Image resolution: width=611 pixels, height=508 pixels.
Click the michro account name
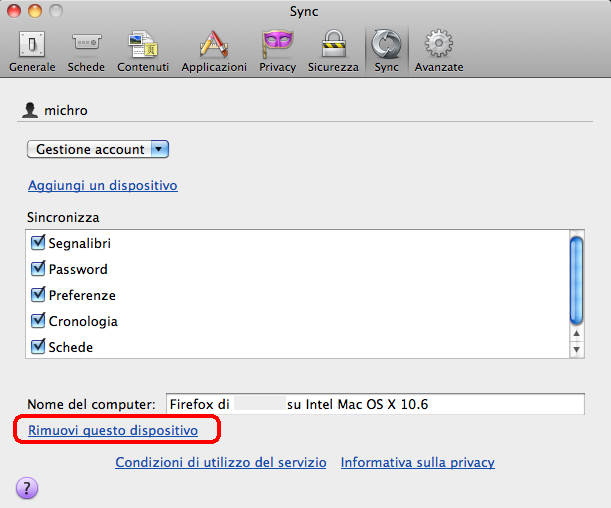coord(66,111)
